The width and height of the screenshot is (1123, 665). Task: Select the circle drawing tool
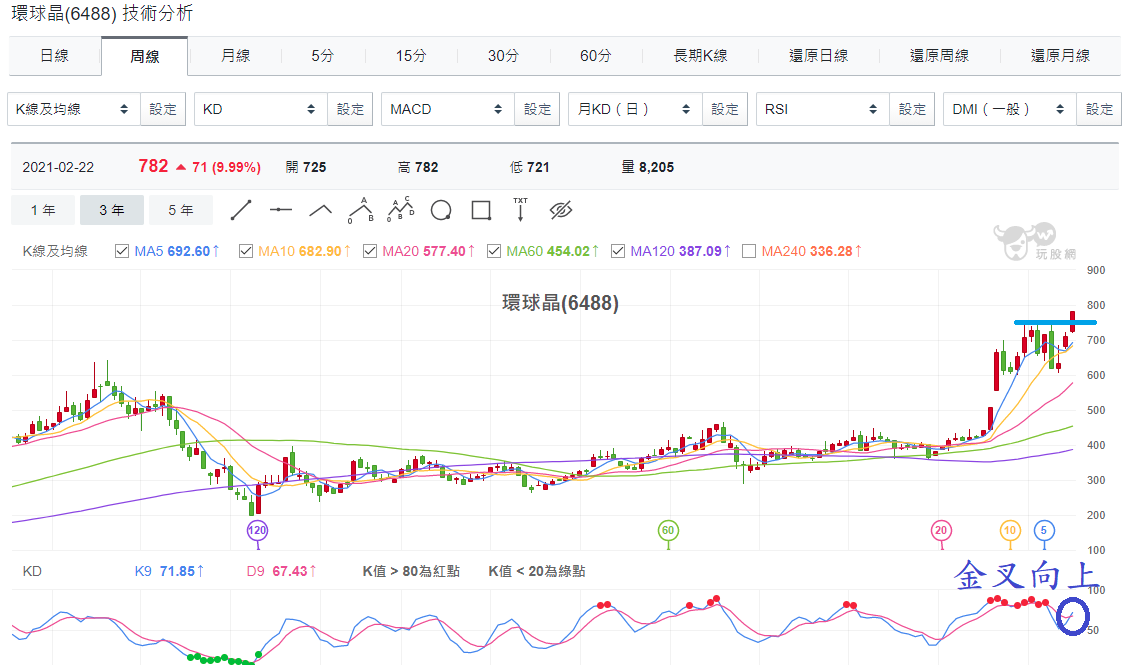click(440, 210)
